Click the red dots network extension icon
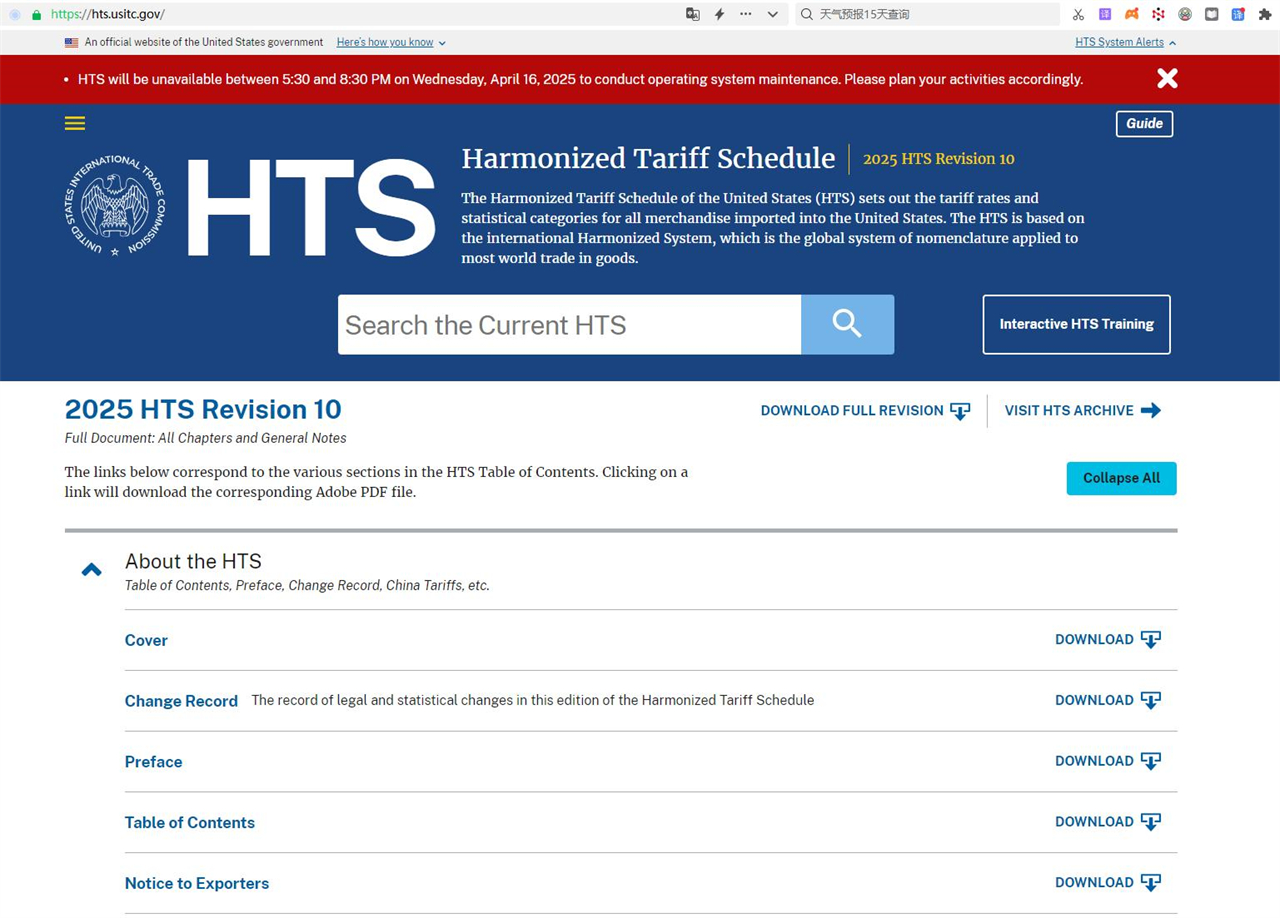Viewport: 1280px width, 918px height. coord(1158,14)
